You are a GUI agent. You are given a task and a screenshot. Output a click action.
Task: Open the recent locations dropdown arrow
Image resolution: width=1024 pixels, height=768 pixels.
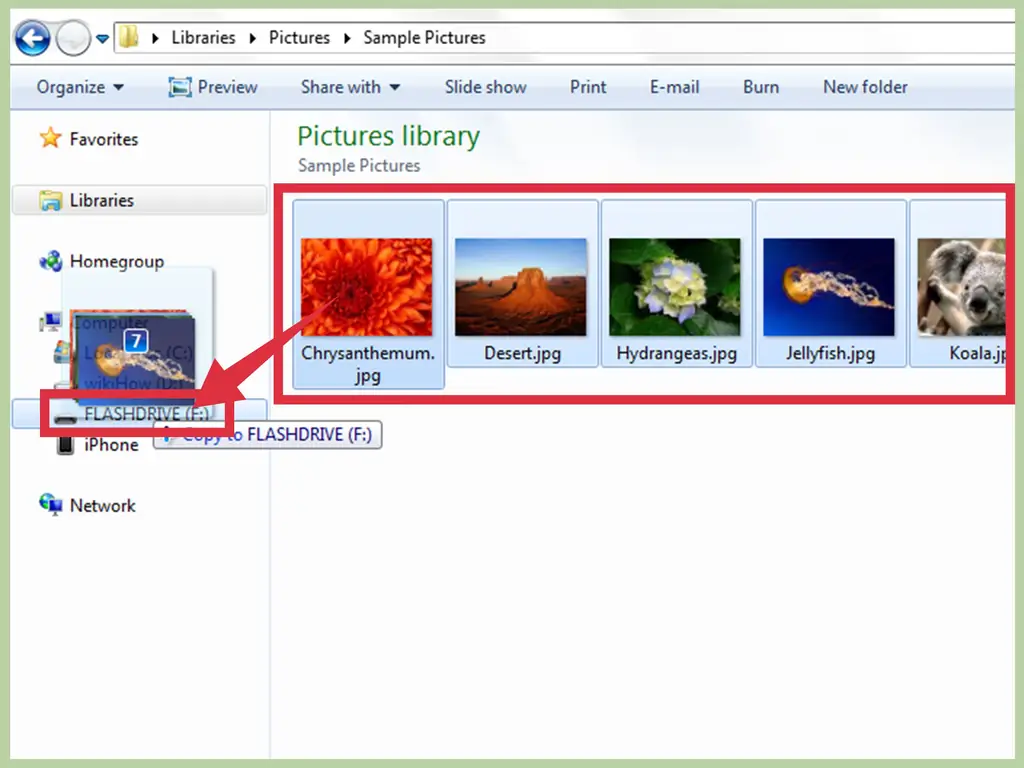(x=103, y=39)
